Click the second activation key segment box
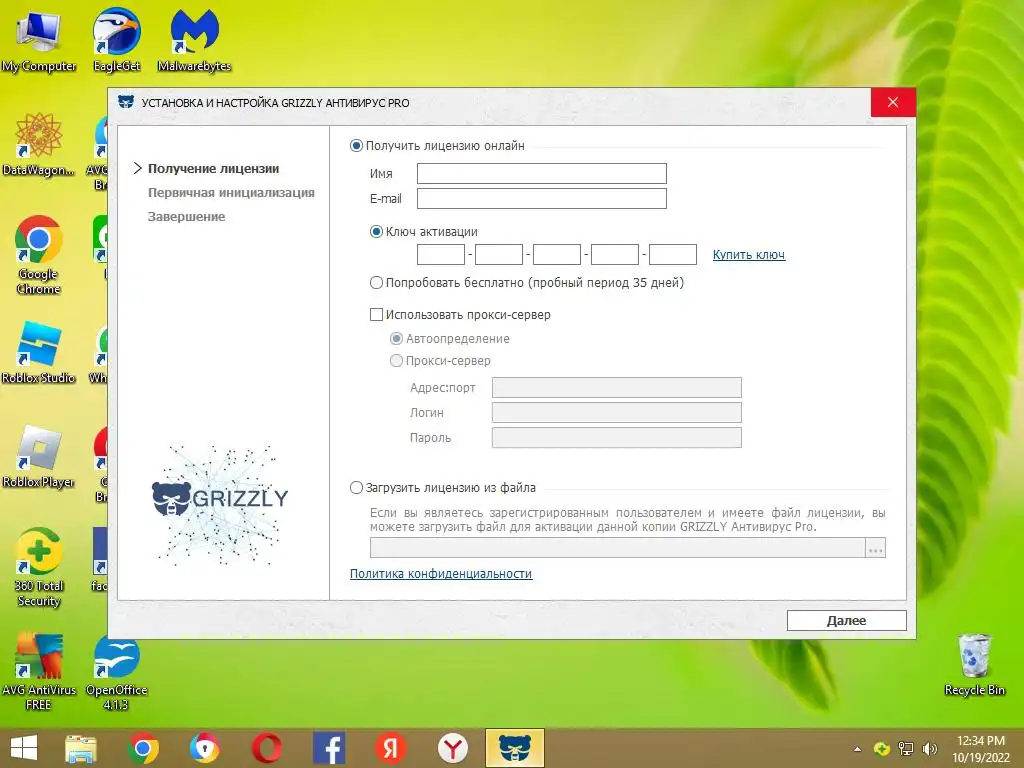 pos(499,255)
